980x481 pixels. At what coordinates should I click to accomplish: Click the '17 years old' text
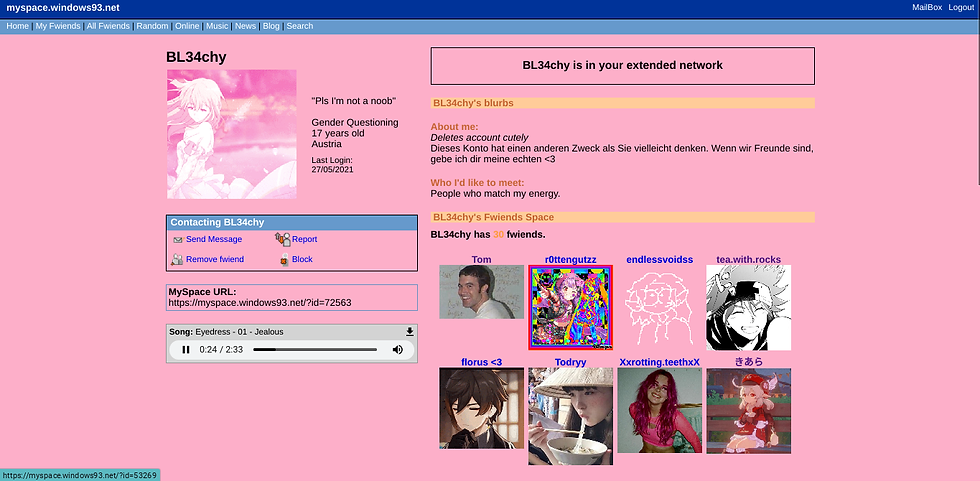coord(338,133)
